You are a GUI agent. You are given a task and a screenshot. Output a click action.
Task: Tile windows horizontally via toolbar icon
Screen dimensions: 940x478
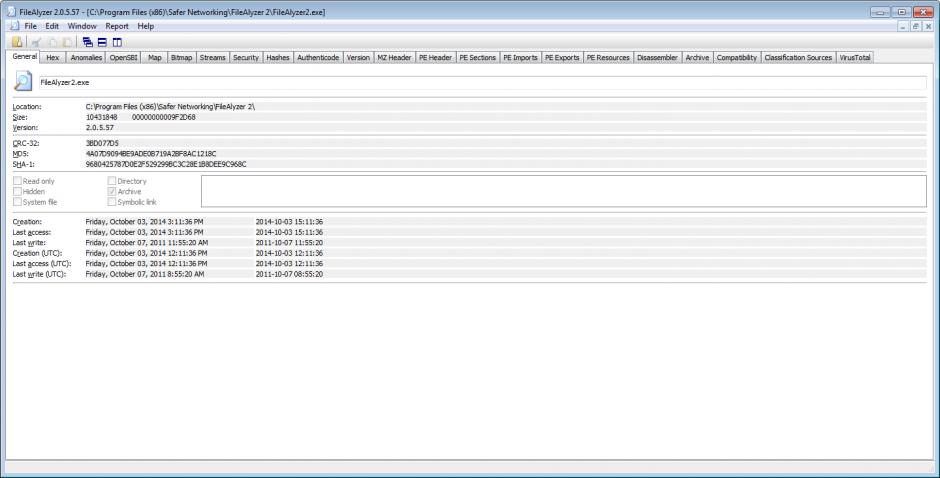pyautogui.click(x=103, y=42)
